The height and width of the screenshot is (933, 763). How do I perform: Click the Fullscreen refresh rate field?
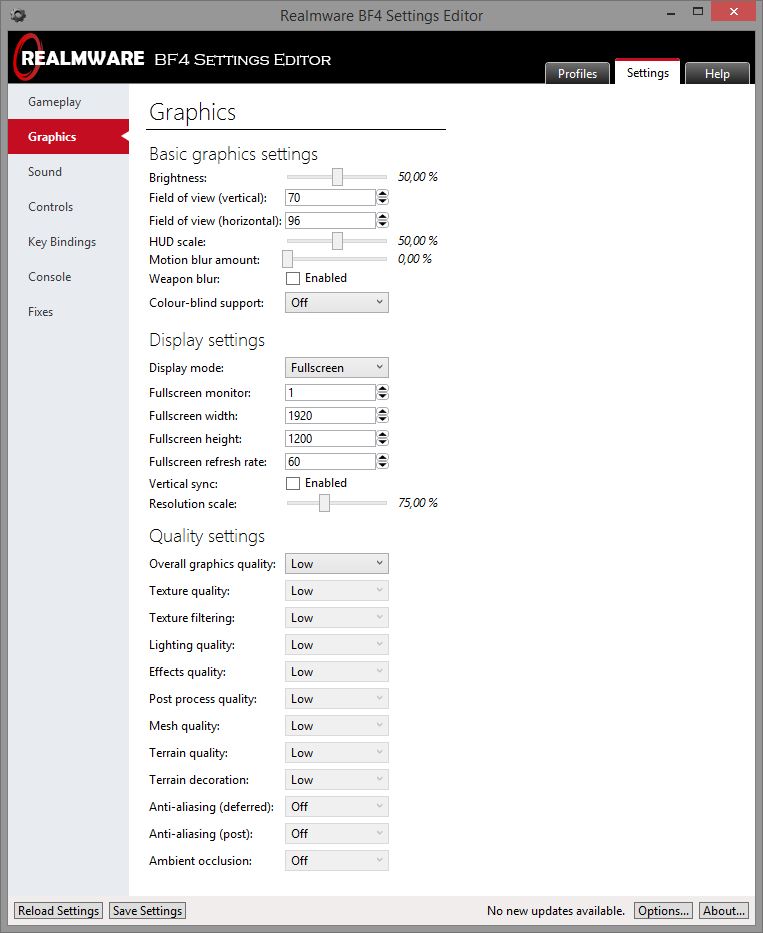[330, 462]
